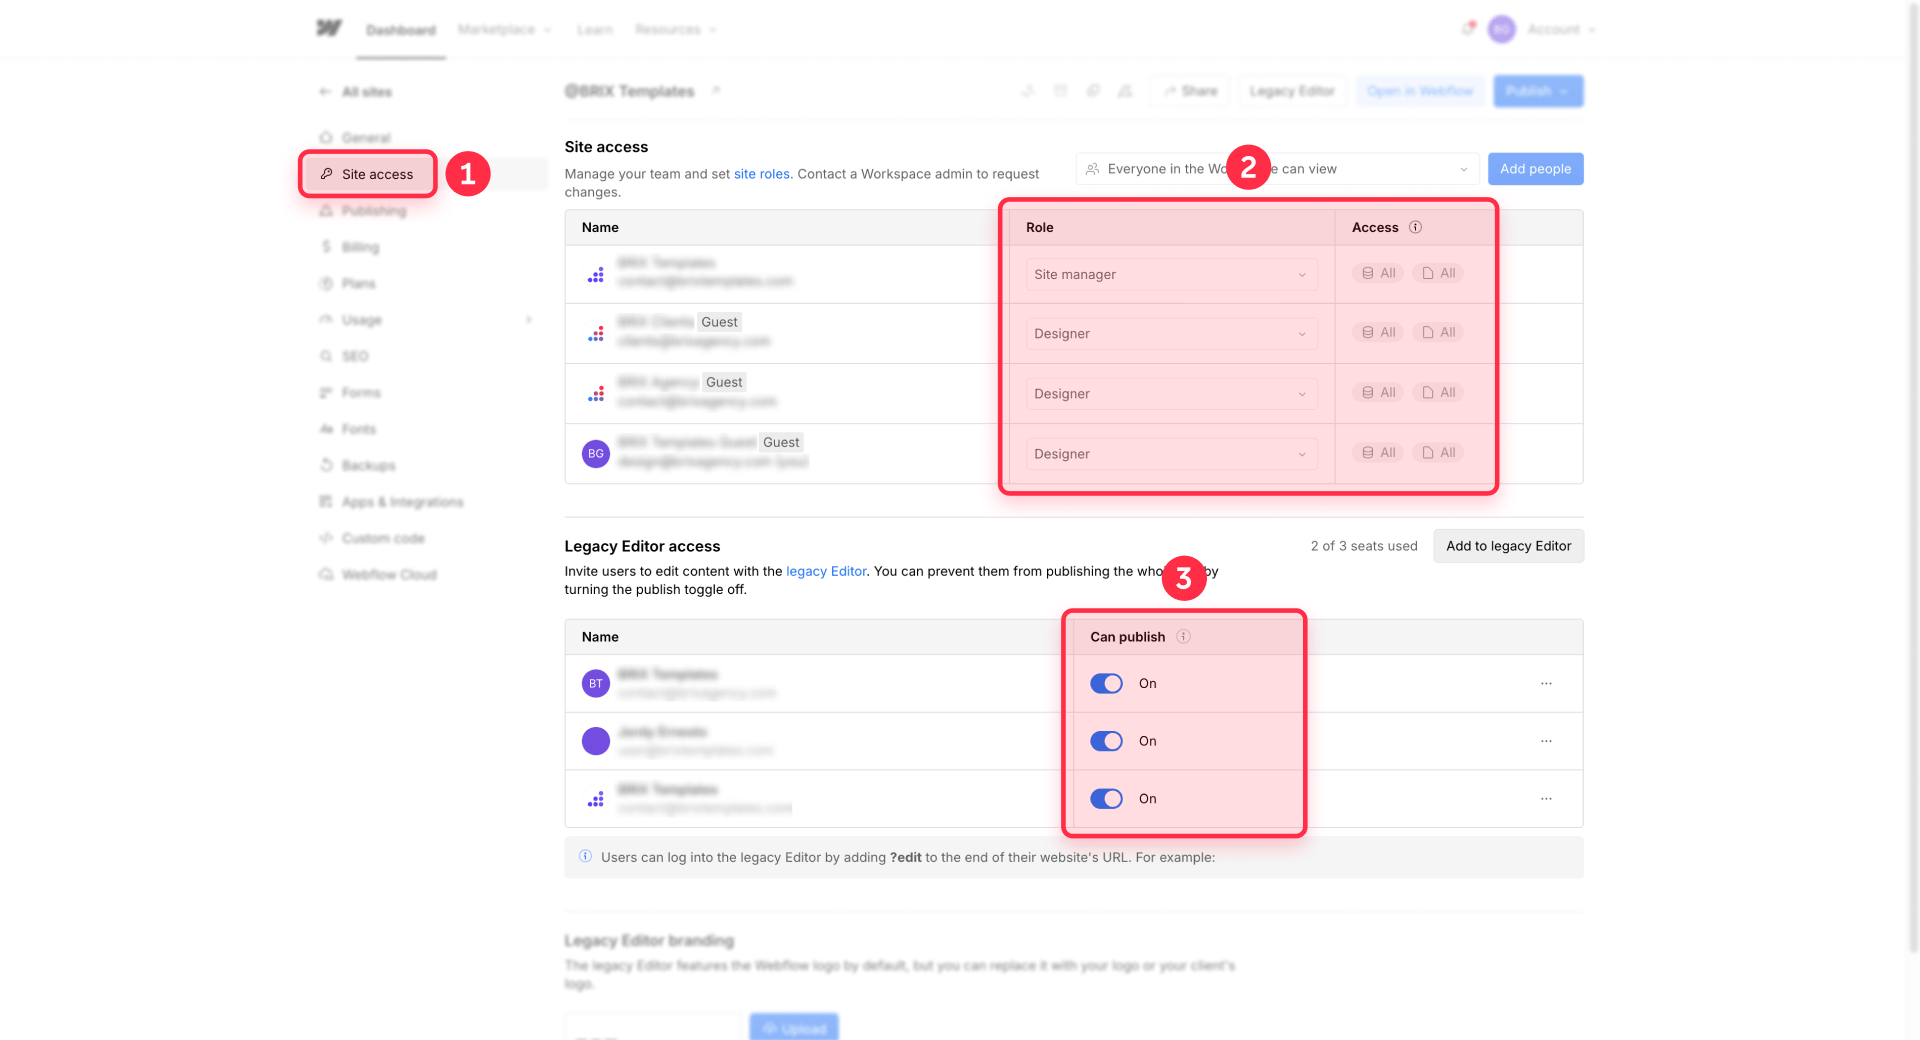
Task: Click the CMS All pill in BG avatar row
Action: tap(1377, 453)
